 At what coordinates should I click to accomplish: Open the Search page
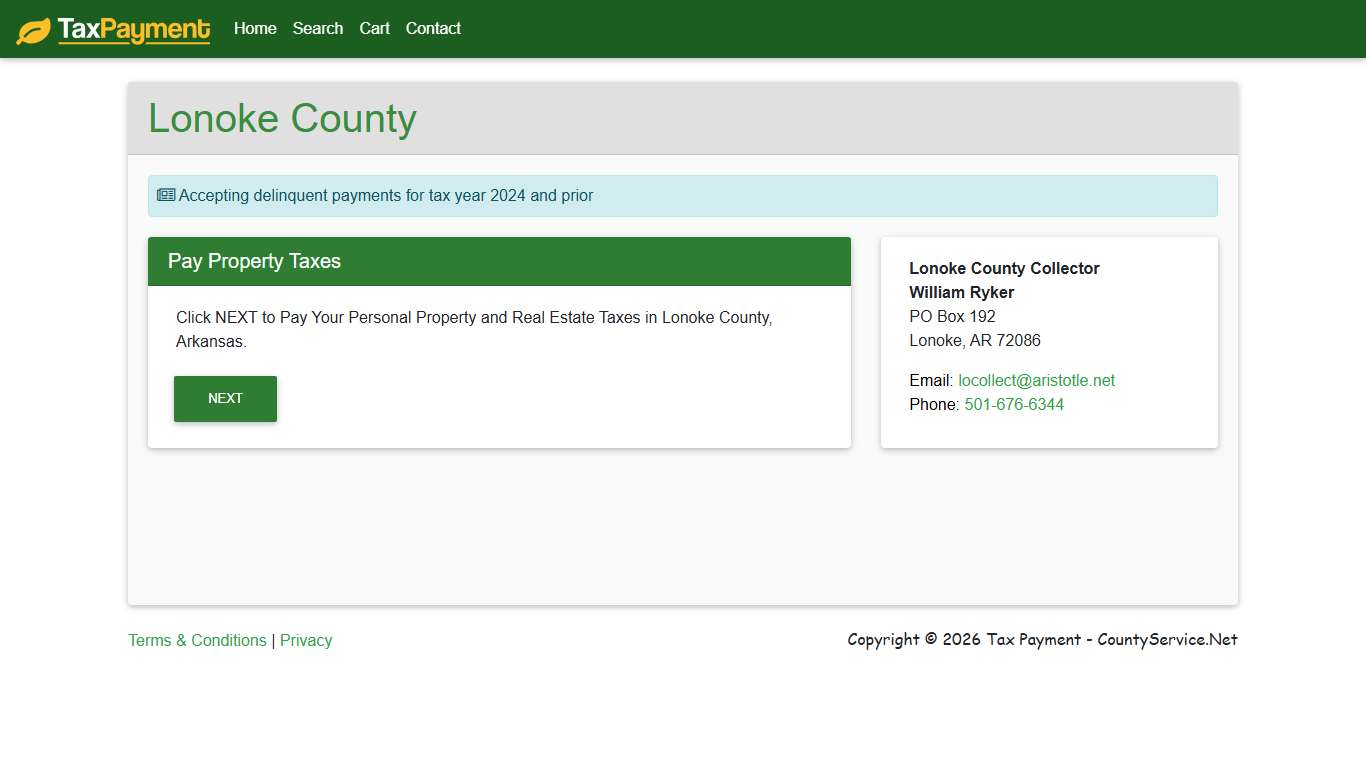[317, 29]
